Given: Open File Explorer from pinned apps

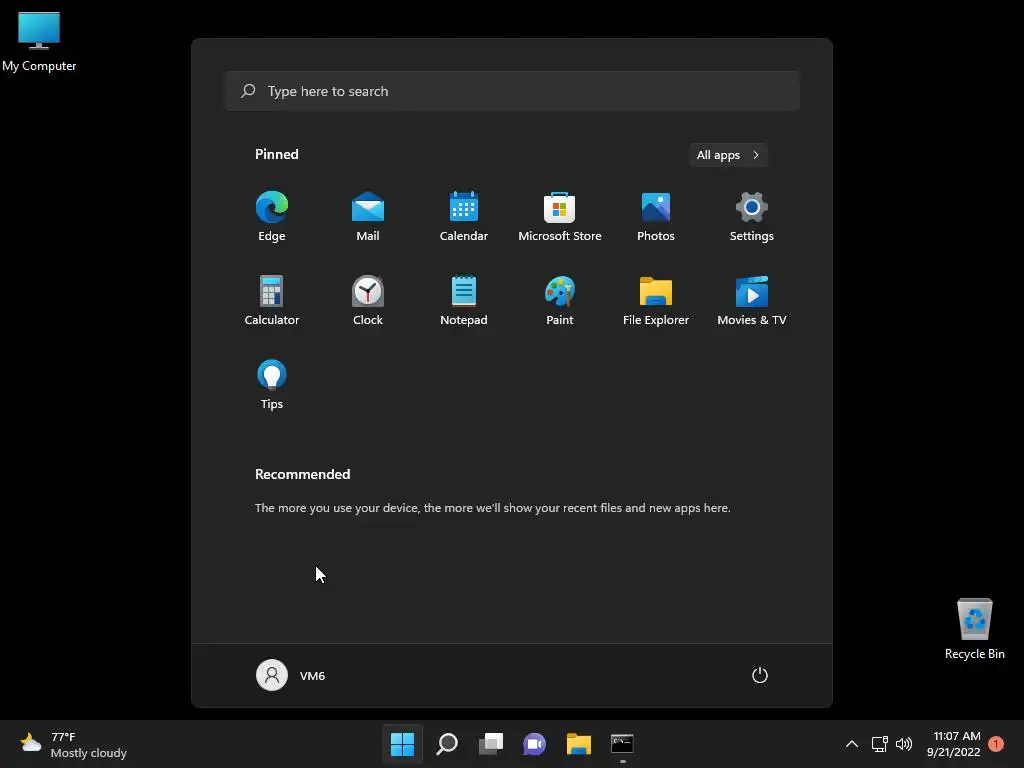Looking at the screenshot, I should pyautogui.click(x=656, y=300).
